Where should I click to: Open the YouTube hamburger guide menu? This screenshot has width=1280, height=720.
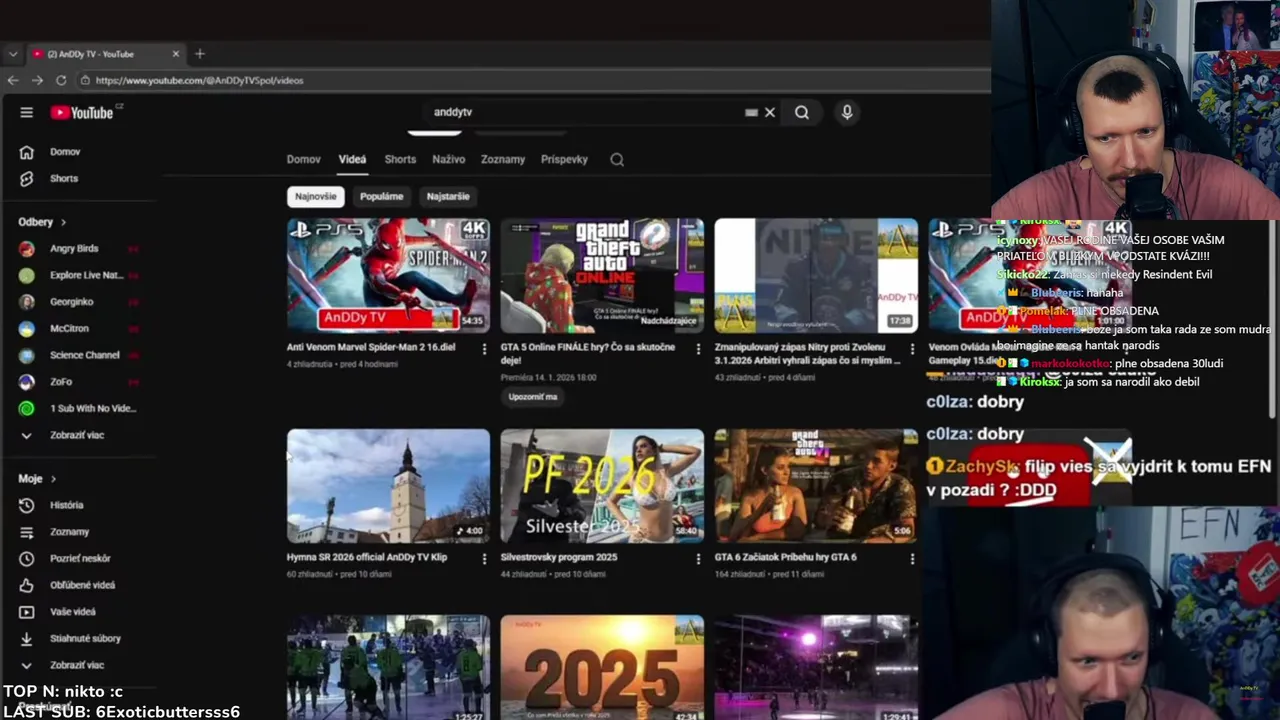coord(26,113)
